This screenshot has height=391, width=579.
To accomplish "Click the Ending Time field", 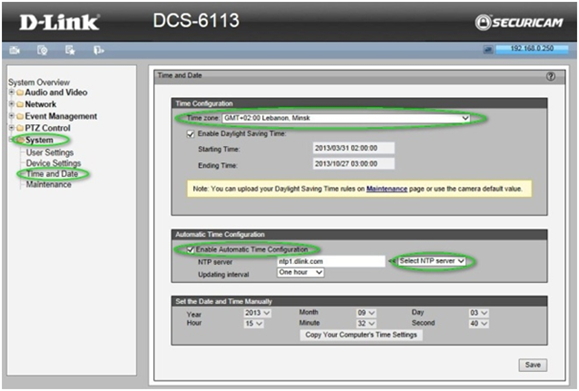I will pyautogui.click(x=353, y=164).
